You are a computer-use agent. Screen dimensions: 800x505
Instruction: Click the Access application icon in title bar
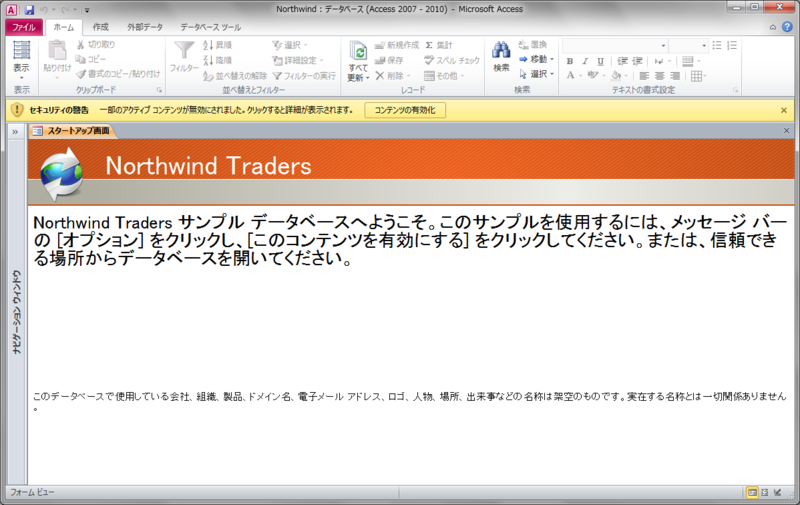11,9
